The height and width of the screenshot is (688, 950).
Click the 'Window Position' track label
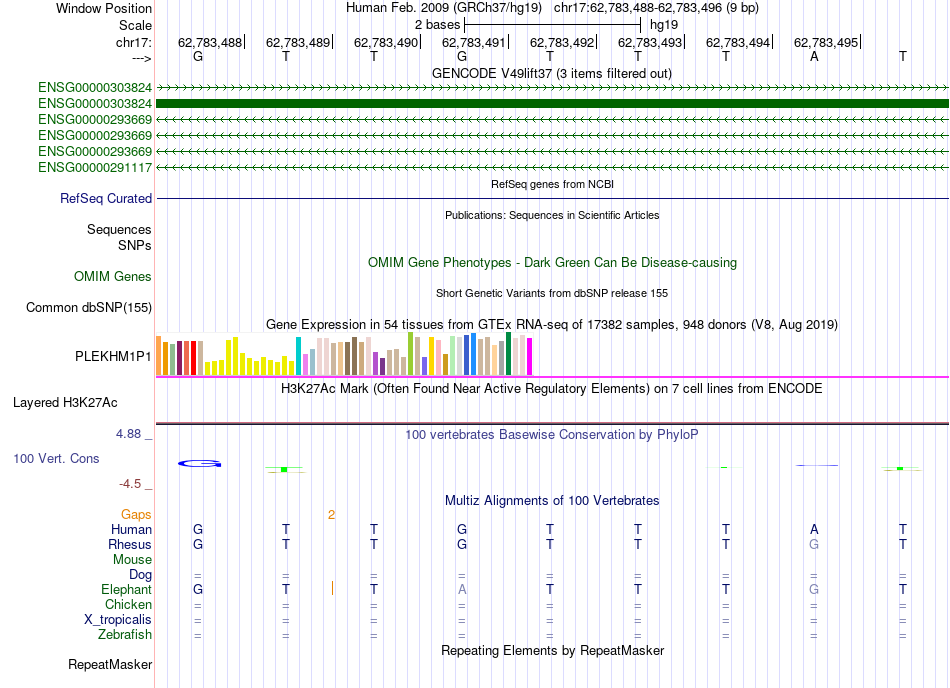coord(104,8)
